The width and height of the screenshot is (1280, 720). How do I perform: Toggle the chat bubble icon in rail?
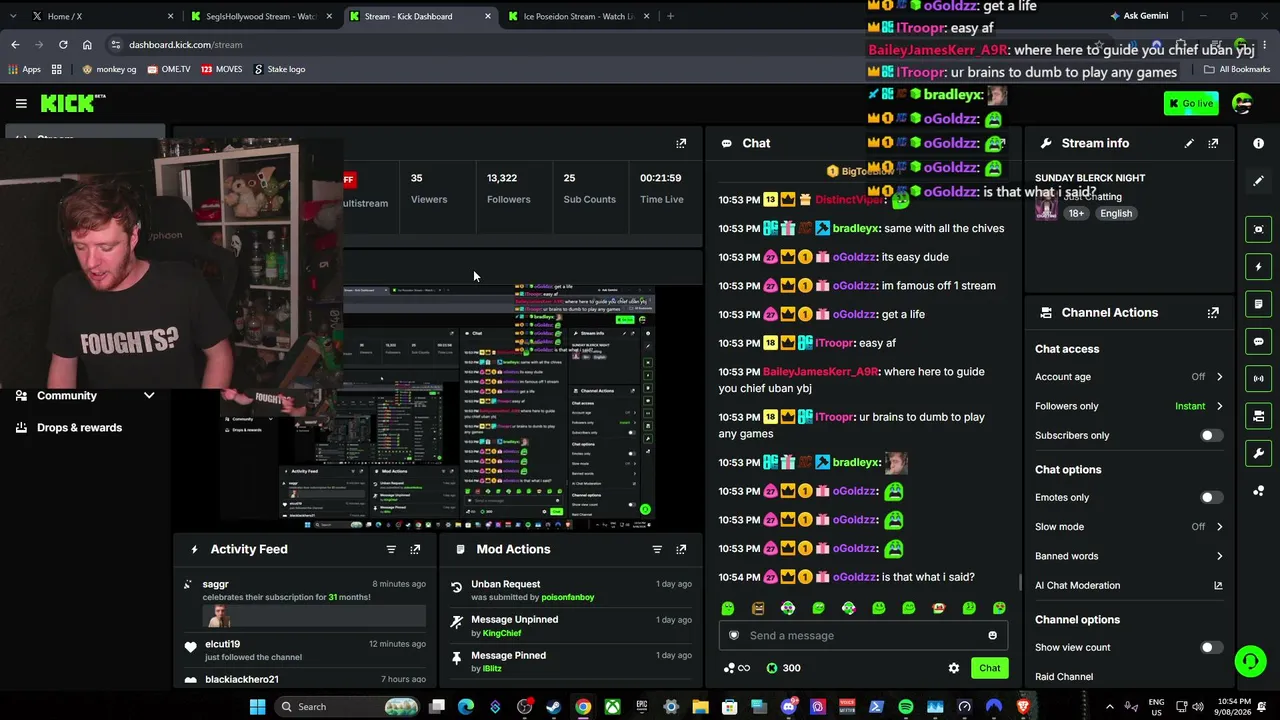click(1259, 341)
